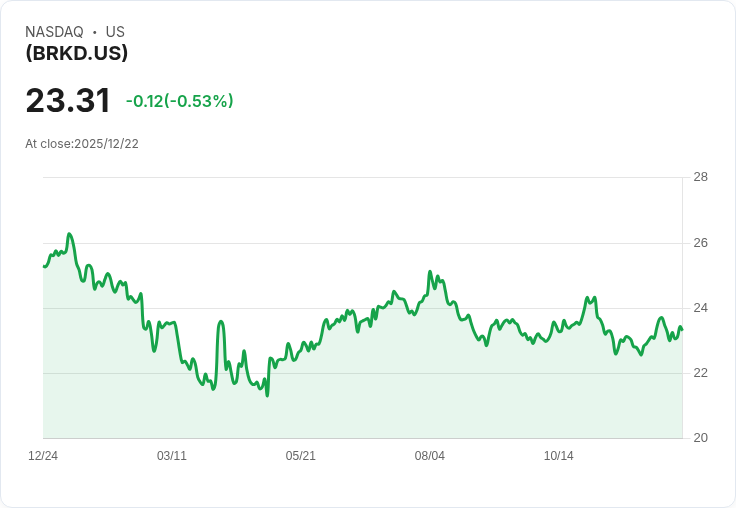
Task: Click the 10/14 date marker
Action: [559, 456]
